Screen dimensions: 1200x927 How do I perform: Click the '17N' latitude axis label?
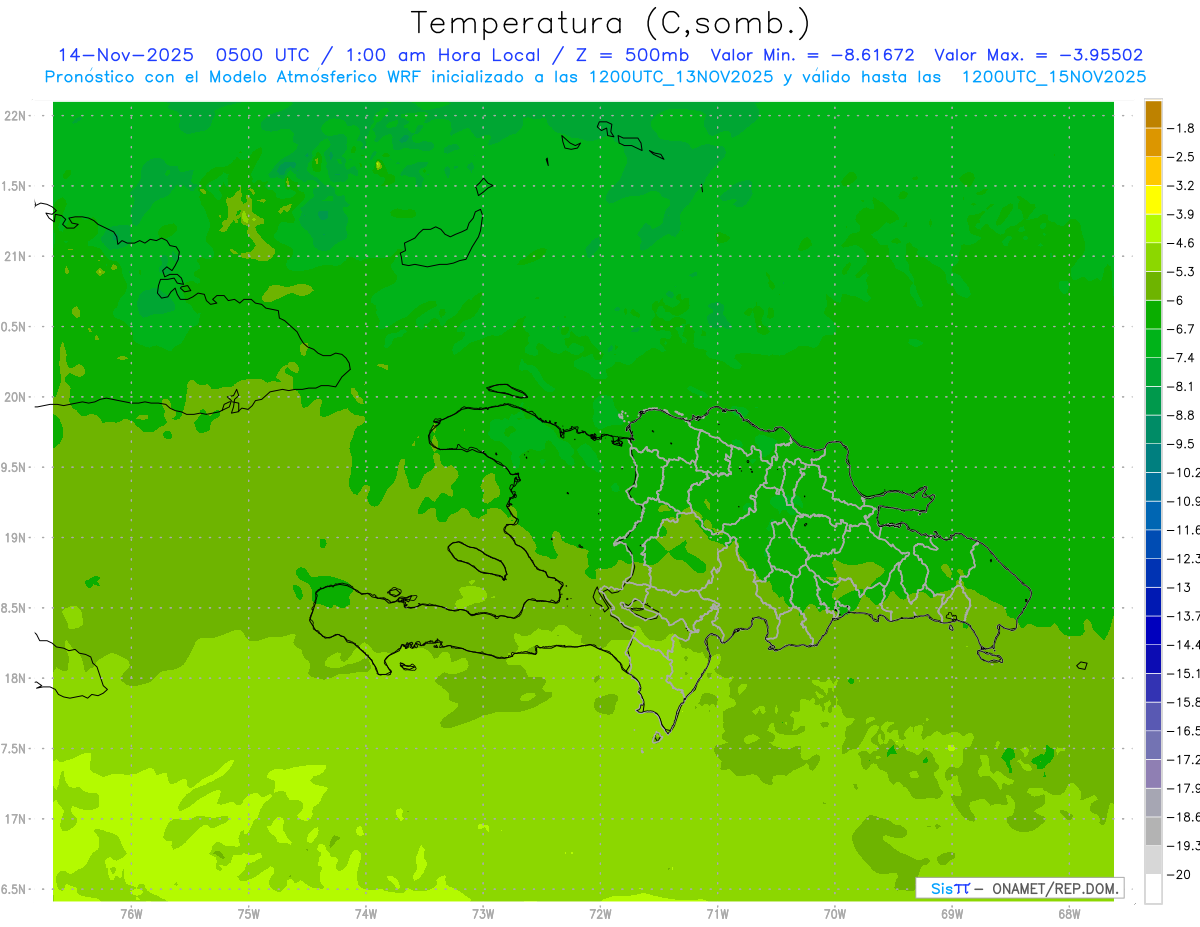(x=16, y=819)
